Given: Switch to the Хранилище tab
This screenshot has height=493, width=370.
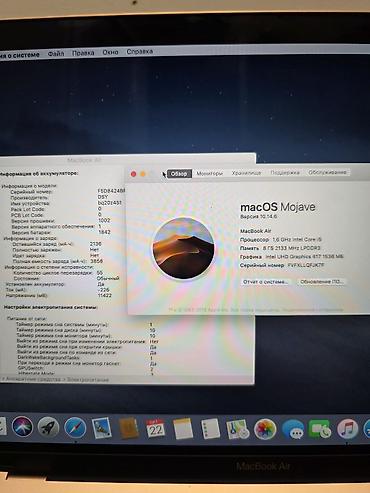Looking at the screenshot, I should tap(246, 173).
